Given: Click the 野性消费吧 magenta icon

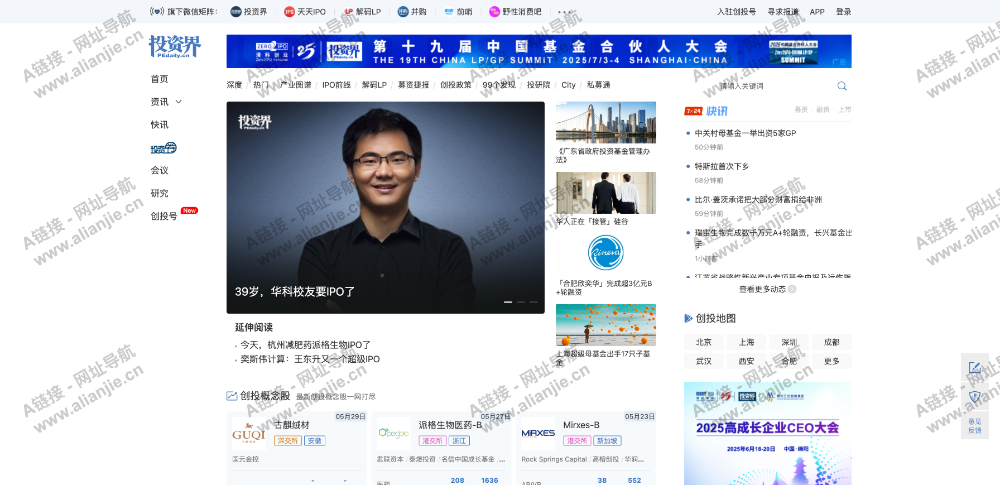Looking at the screenshot, I should click(x=494, y=11).
